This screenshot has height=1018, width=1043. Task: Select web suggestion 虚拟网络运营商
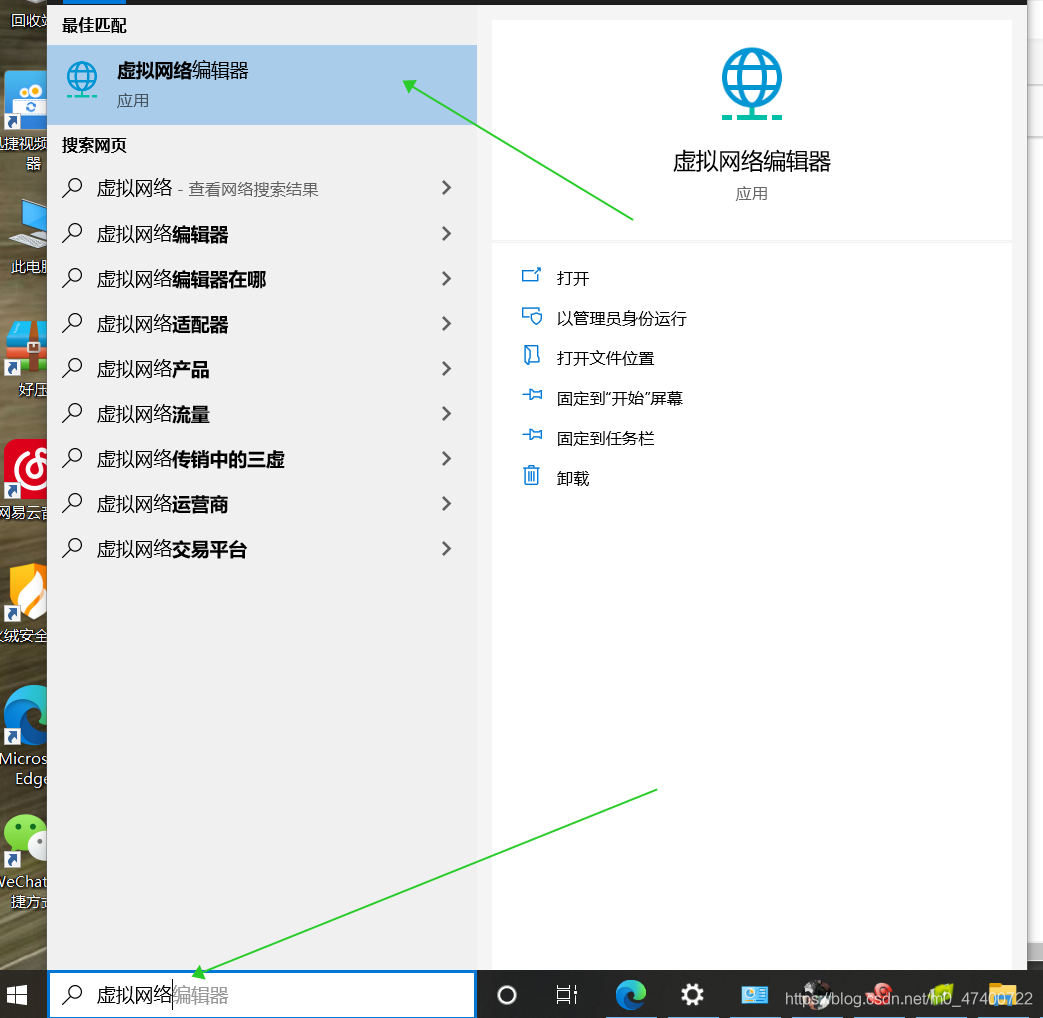[261, 504]
